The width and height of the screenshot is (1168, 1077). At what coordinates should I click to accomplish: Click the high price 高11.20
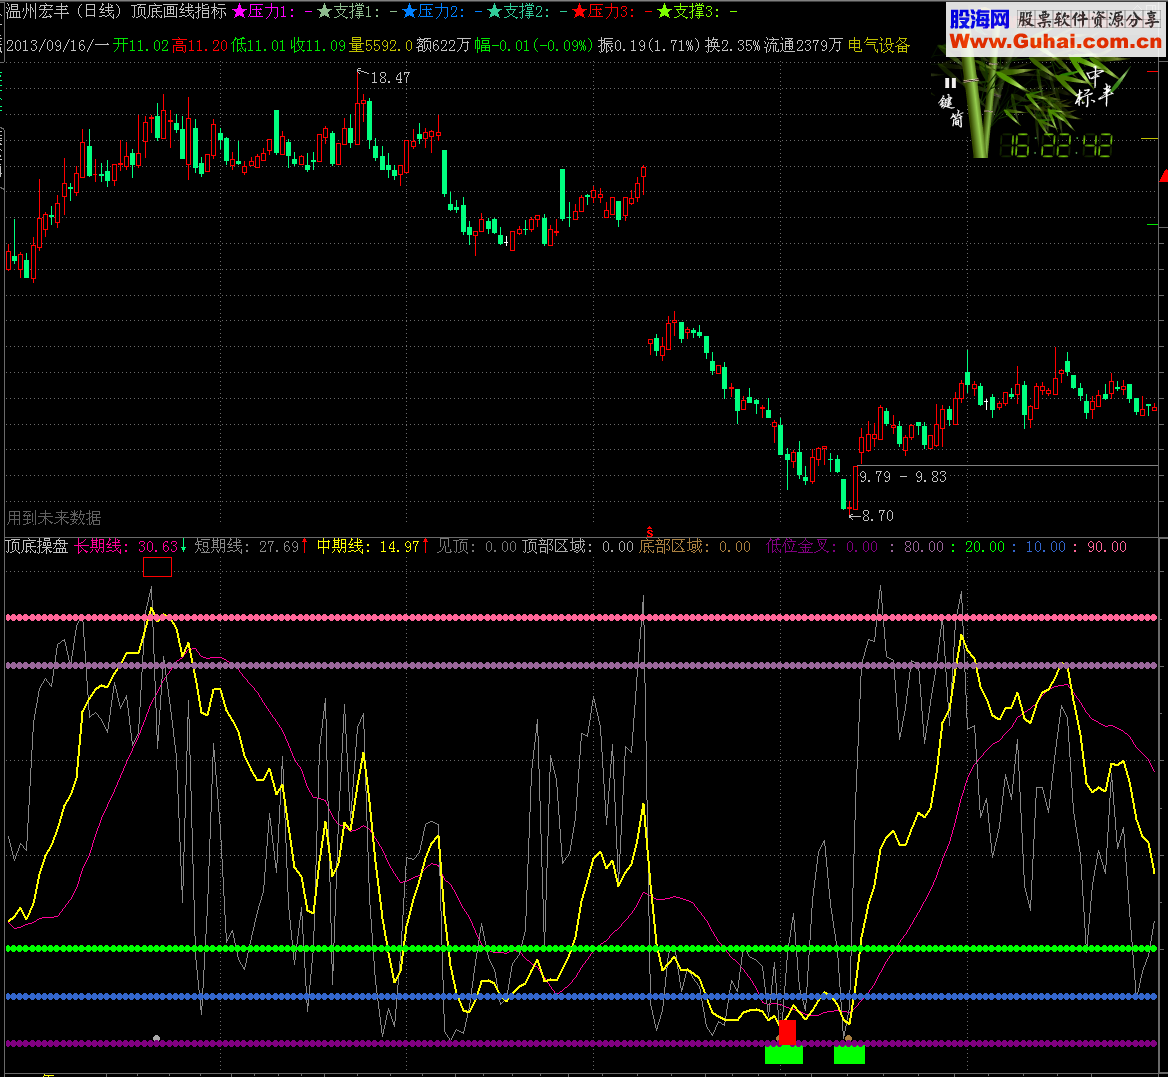point(200,45)
